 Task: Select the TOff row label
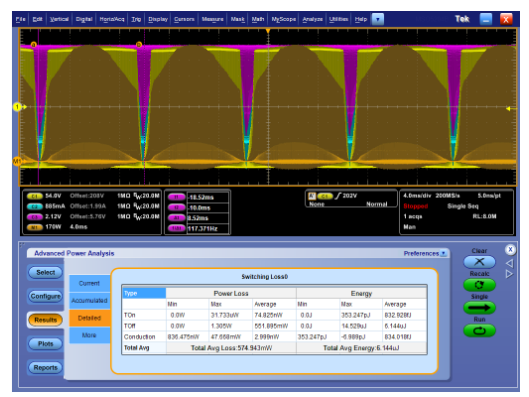coord(130,326)
